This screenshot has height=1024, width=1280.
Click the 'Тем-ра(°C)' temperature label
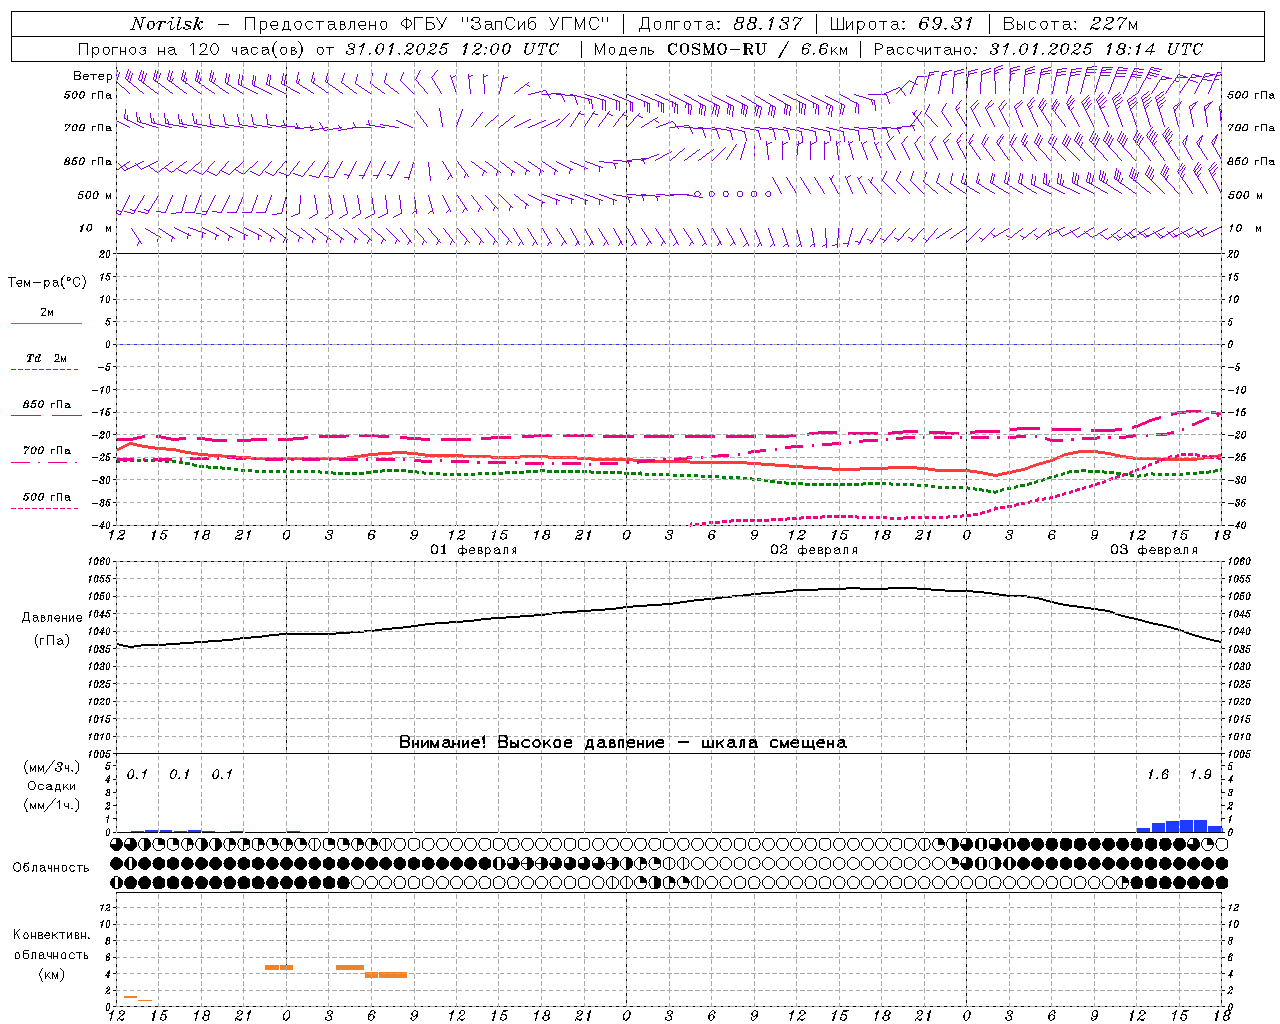[47, 283]
